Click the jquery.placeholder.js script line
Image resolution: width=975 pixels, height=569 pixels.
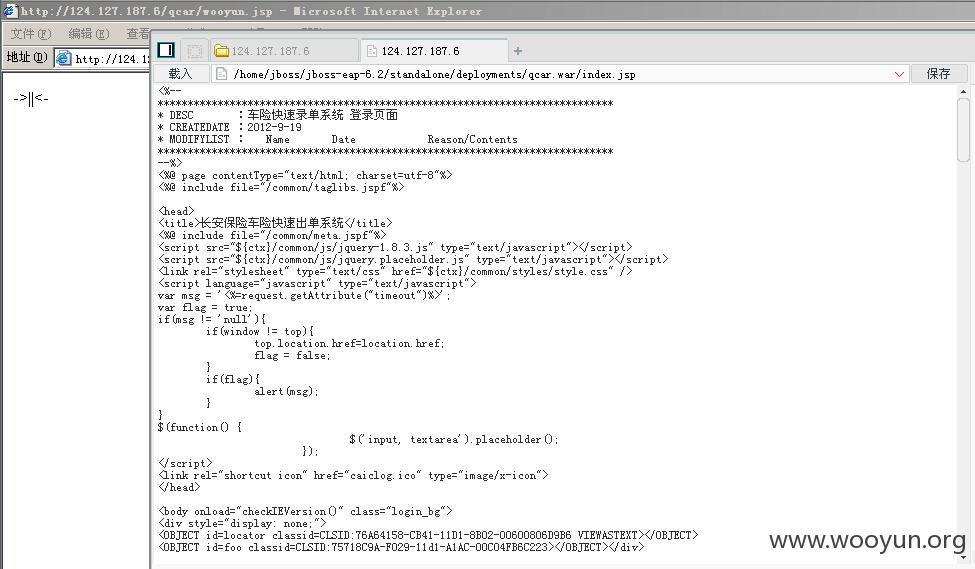[413, 259]
